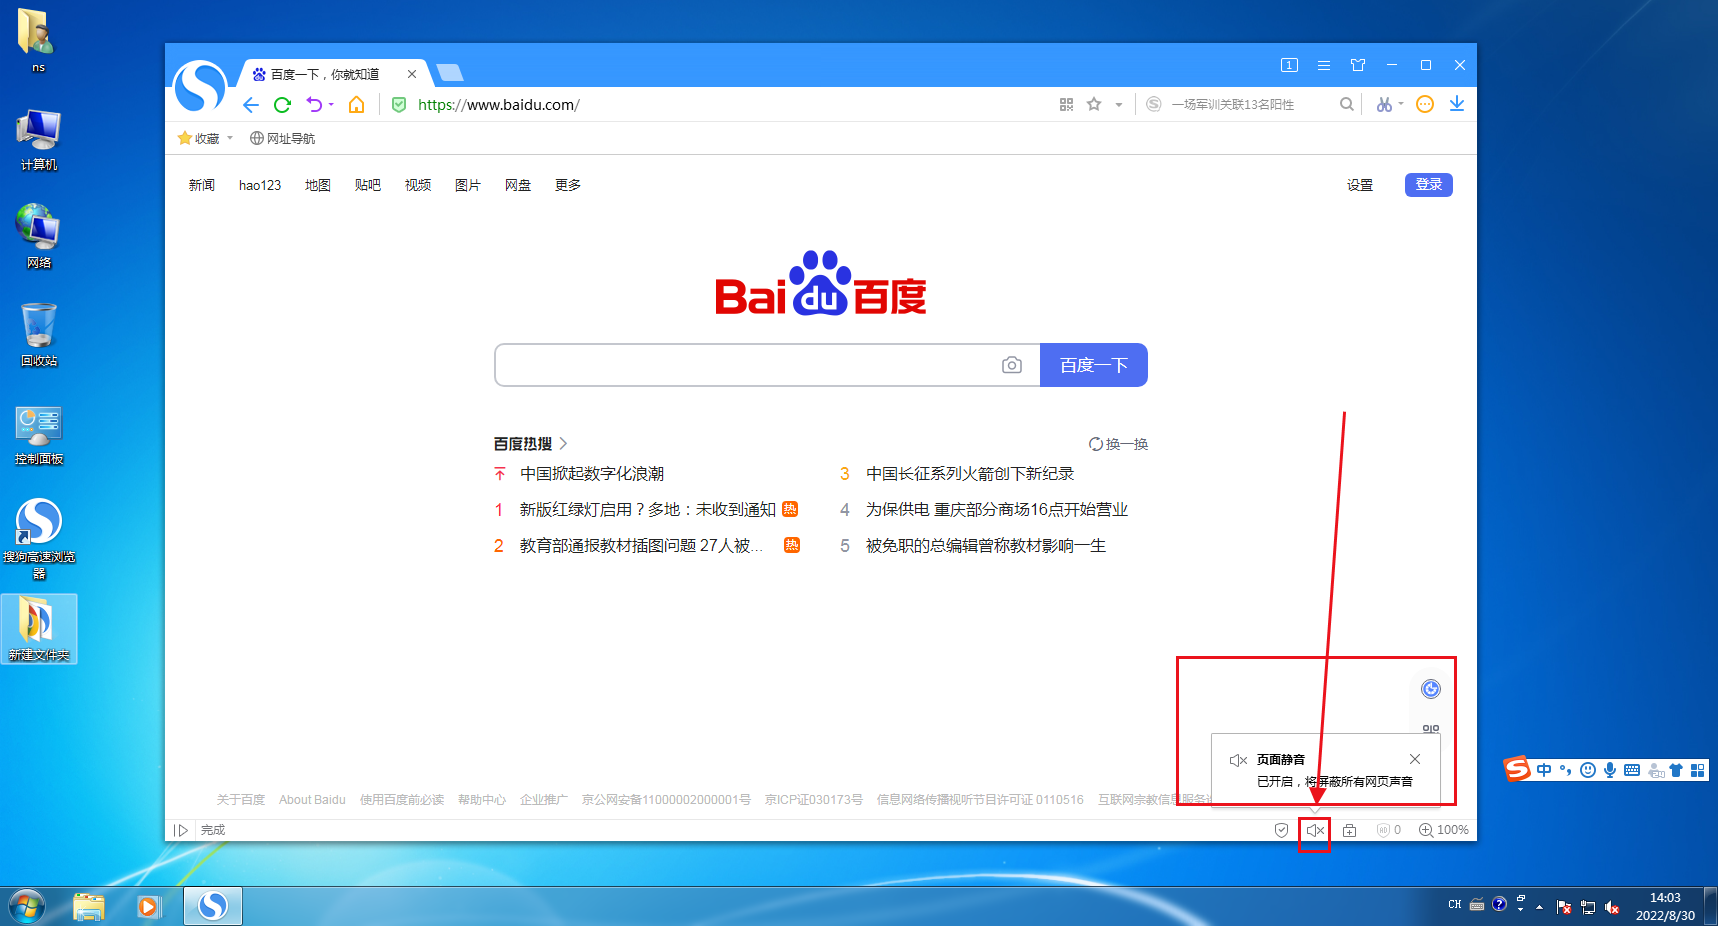Click the Sogou search box in toolbar
1718x926 pixels.
coord(1250,104)
